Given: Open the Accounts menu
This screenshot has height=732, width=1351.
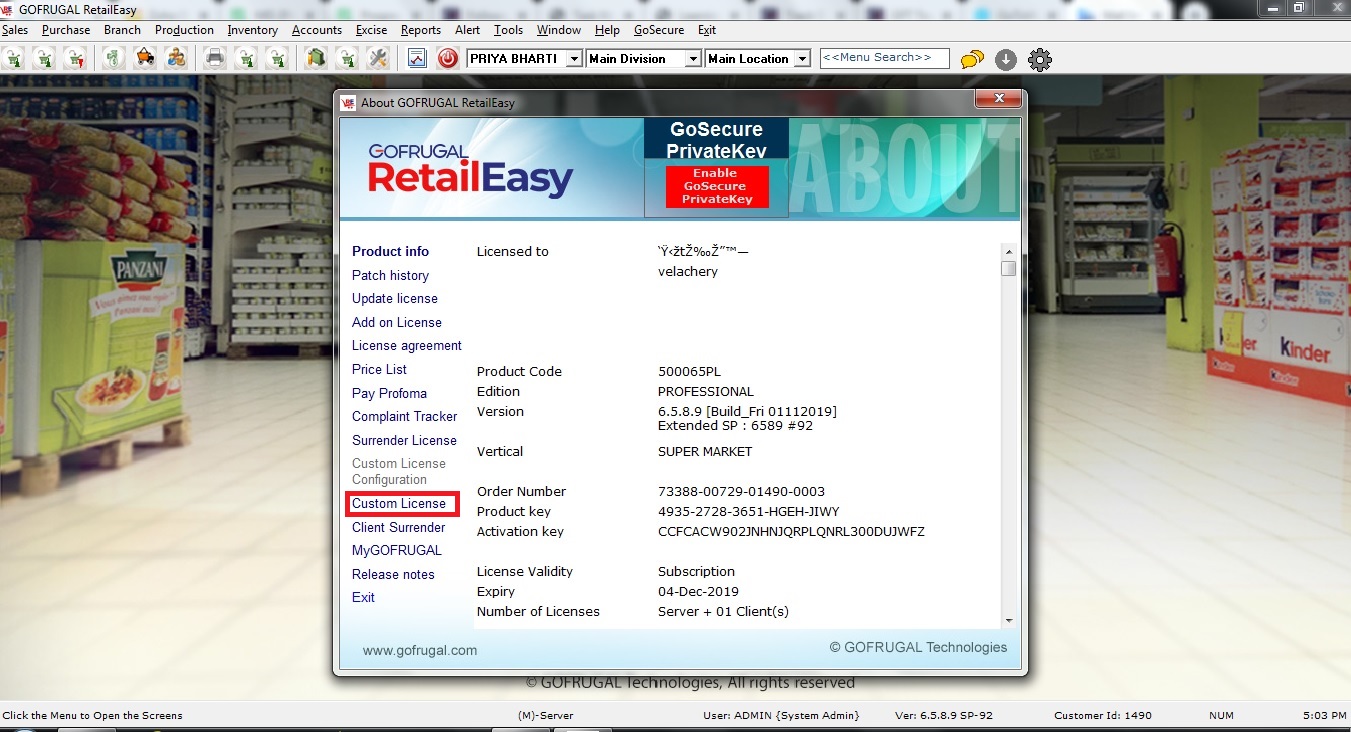Looking at the screenshot, I should [x=317, y=30].
